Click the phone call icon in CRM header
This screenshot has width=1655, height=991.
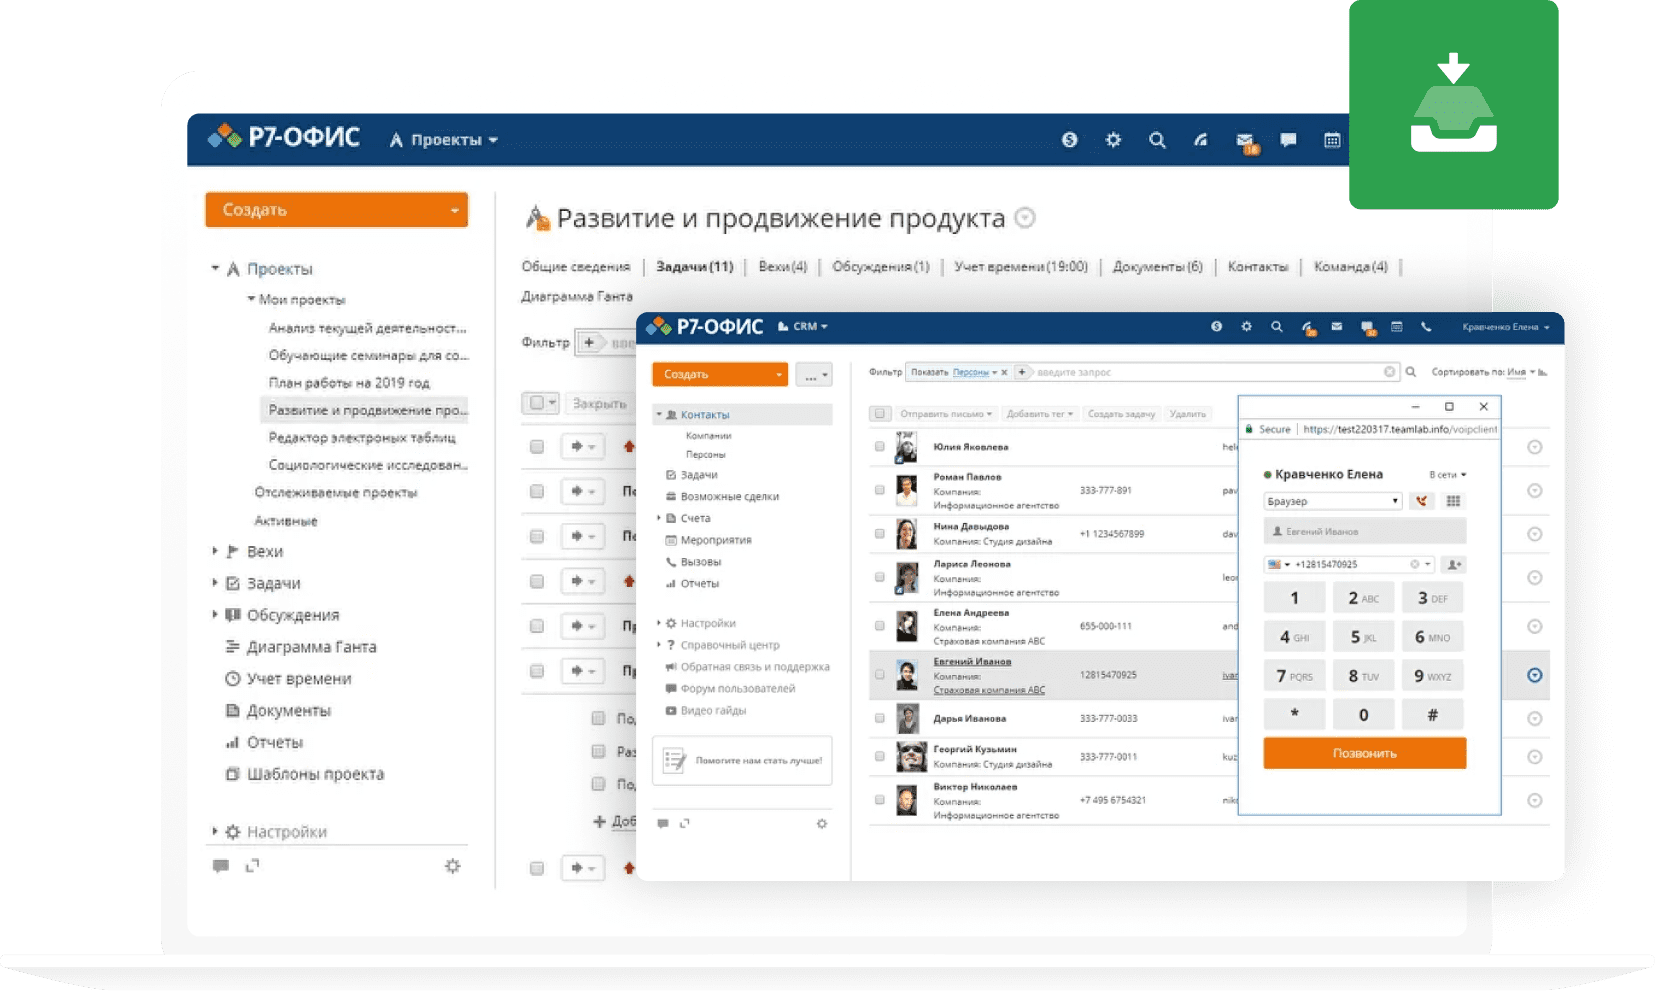tap(1426, 327)
